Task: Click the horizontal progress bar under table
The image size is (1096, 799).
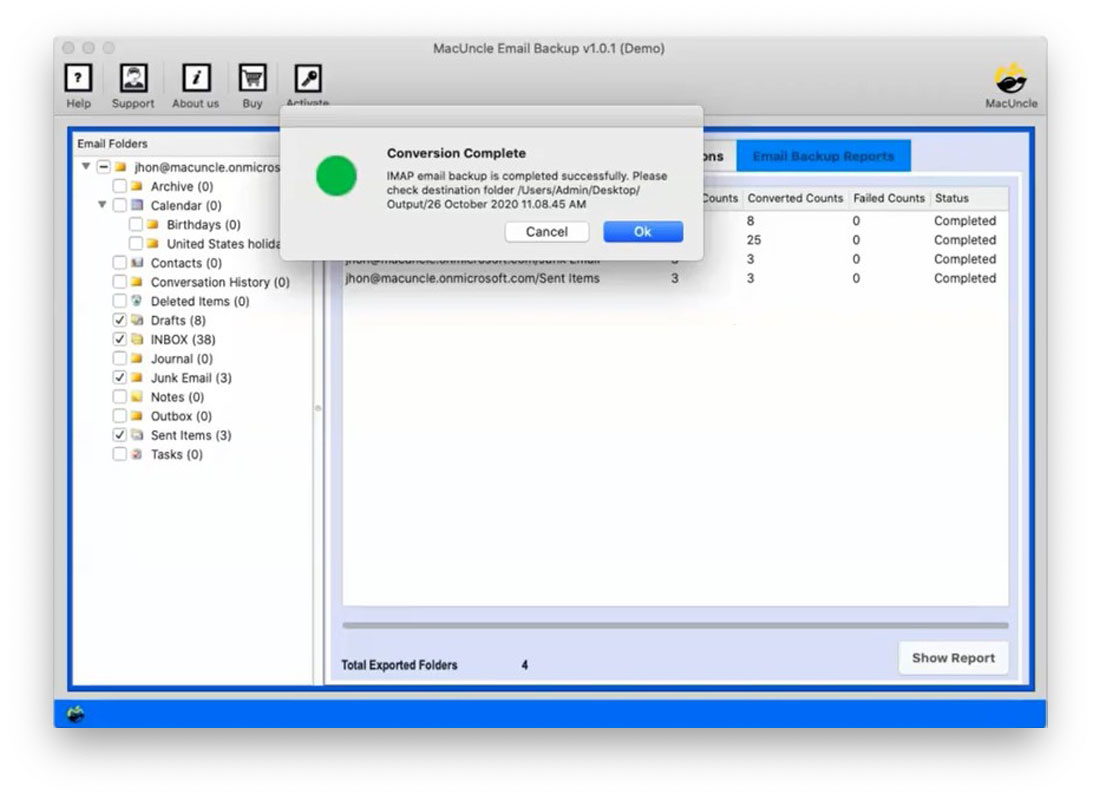Action: [675, 625]
